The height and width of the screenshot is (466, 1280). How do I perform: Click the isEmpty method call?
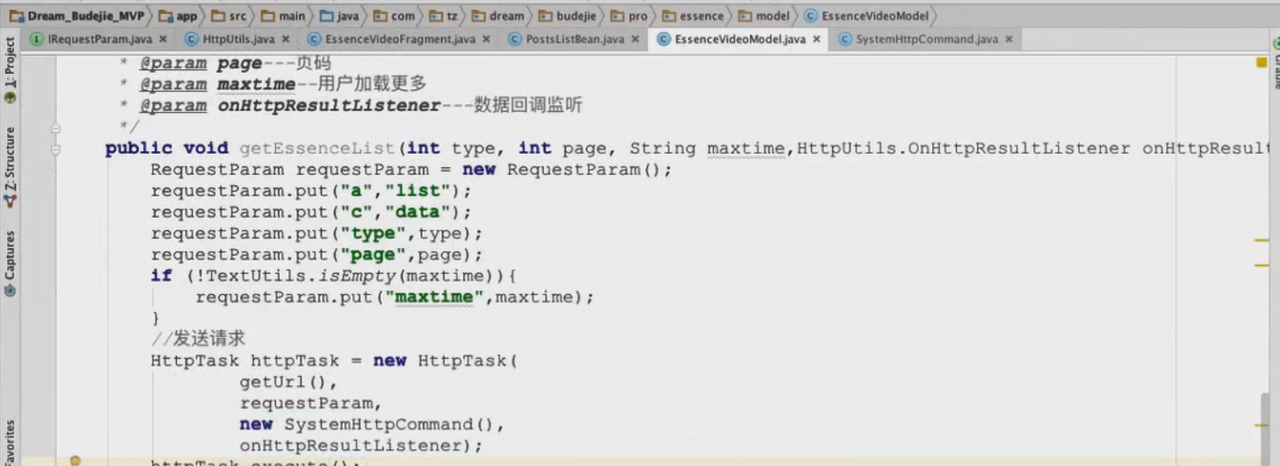[x=357, y=275]
